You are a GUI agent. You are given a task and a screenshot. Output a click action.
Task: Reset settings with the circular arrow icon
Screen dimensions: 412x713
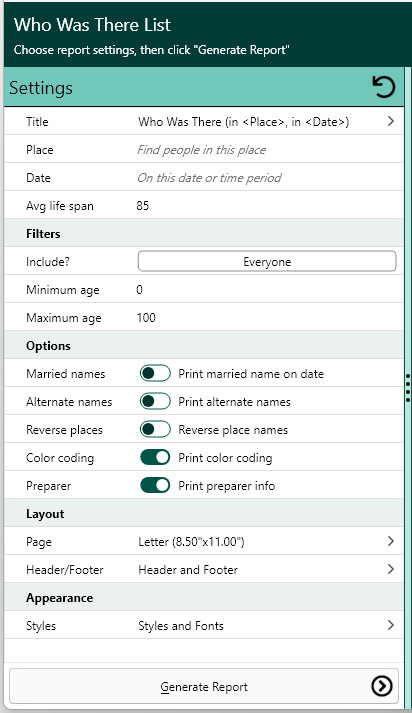point(384,87)
